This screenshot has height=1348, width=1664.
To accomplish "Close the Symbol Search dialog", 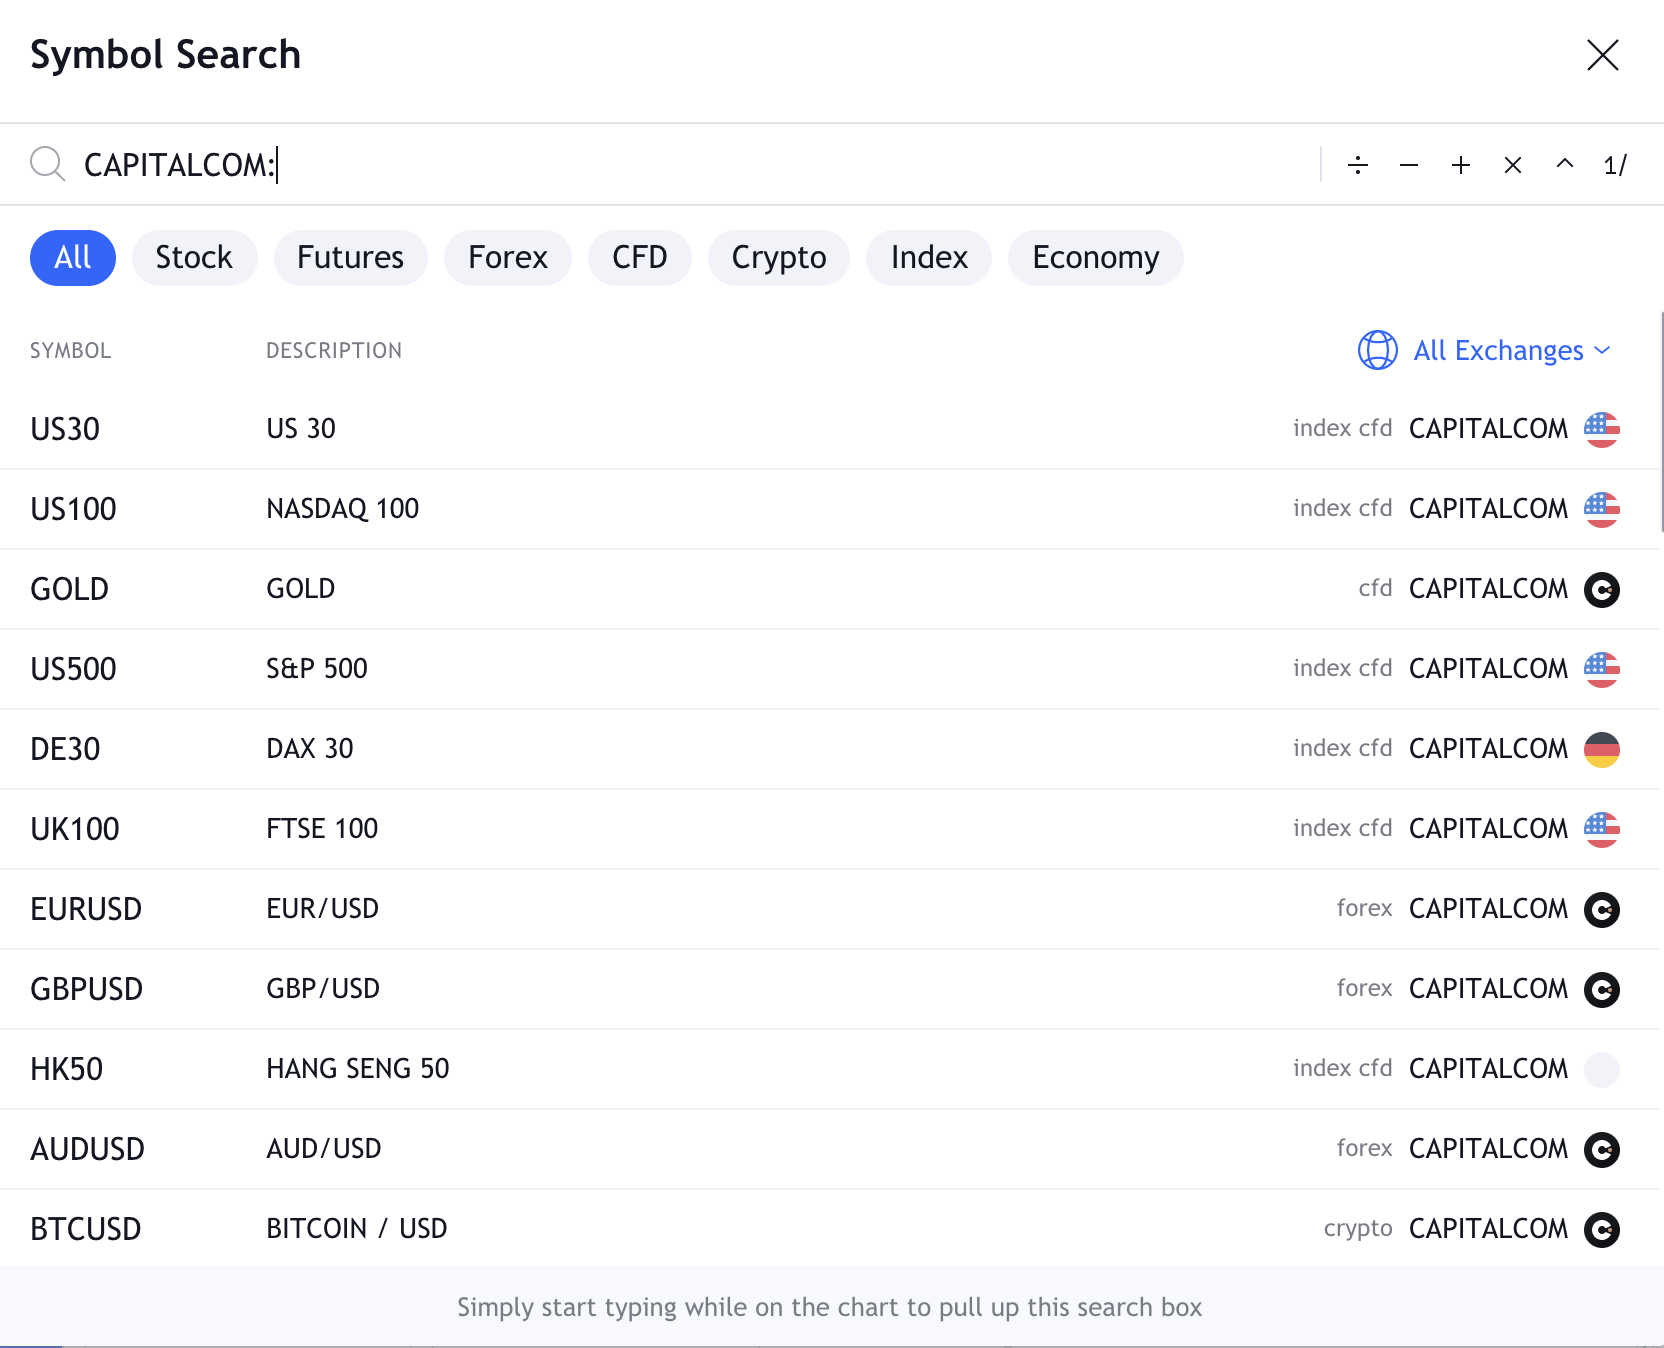I will pos(1603,56).
